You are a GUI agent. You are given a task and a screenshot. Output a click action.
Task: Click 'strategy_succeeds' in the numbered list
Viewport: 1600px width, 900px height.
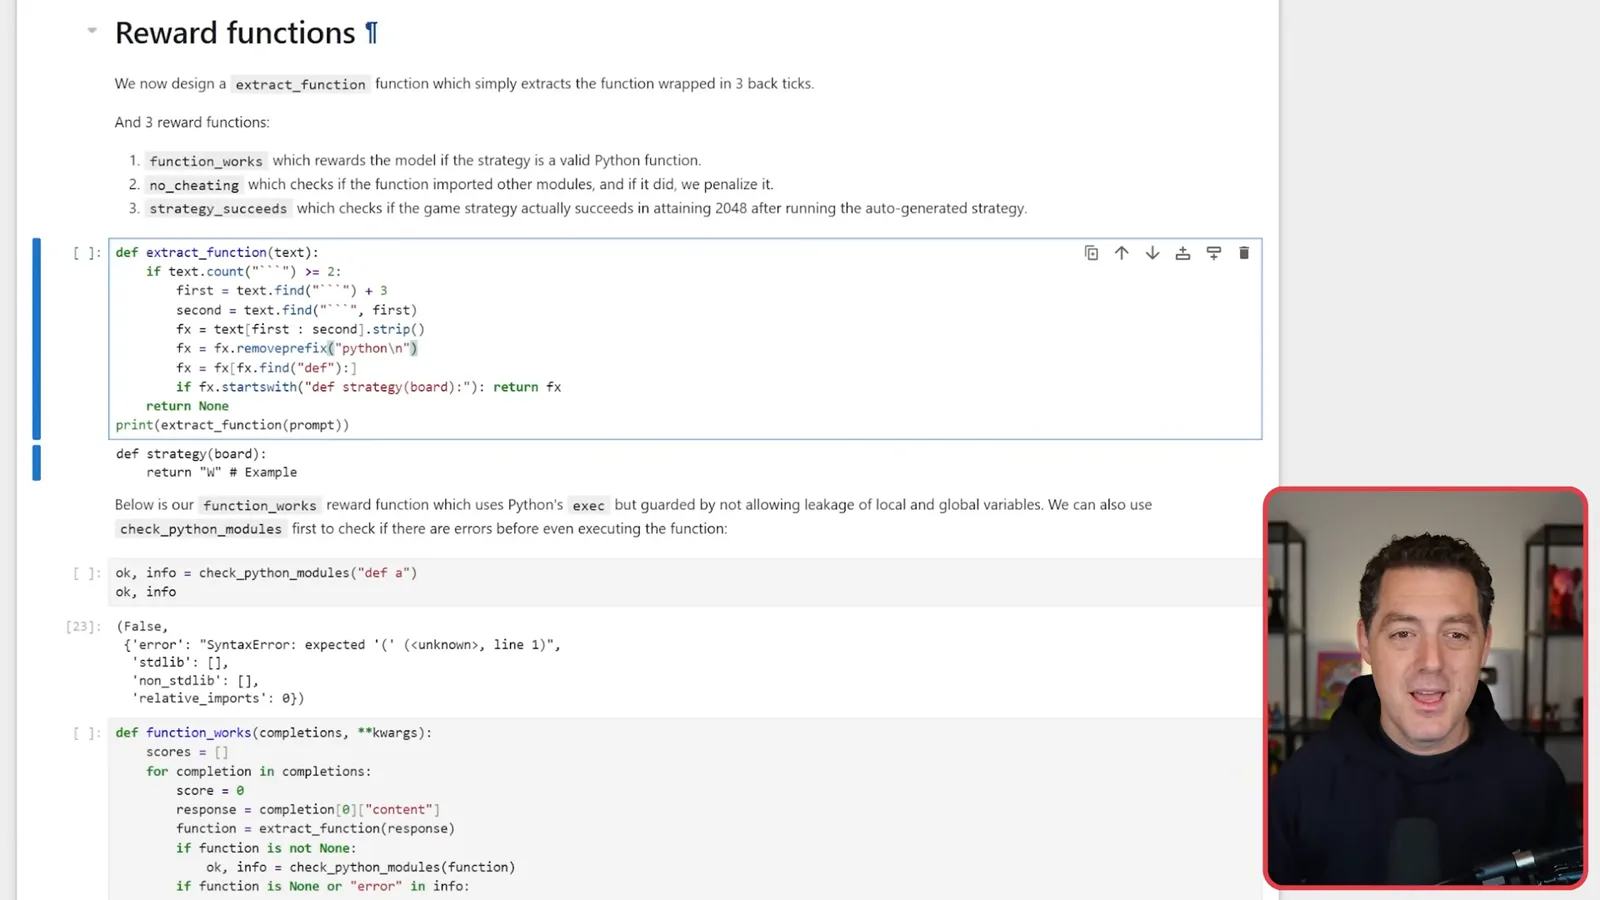point(218,209)
